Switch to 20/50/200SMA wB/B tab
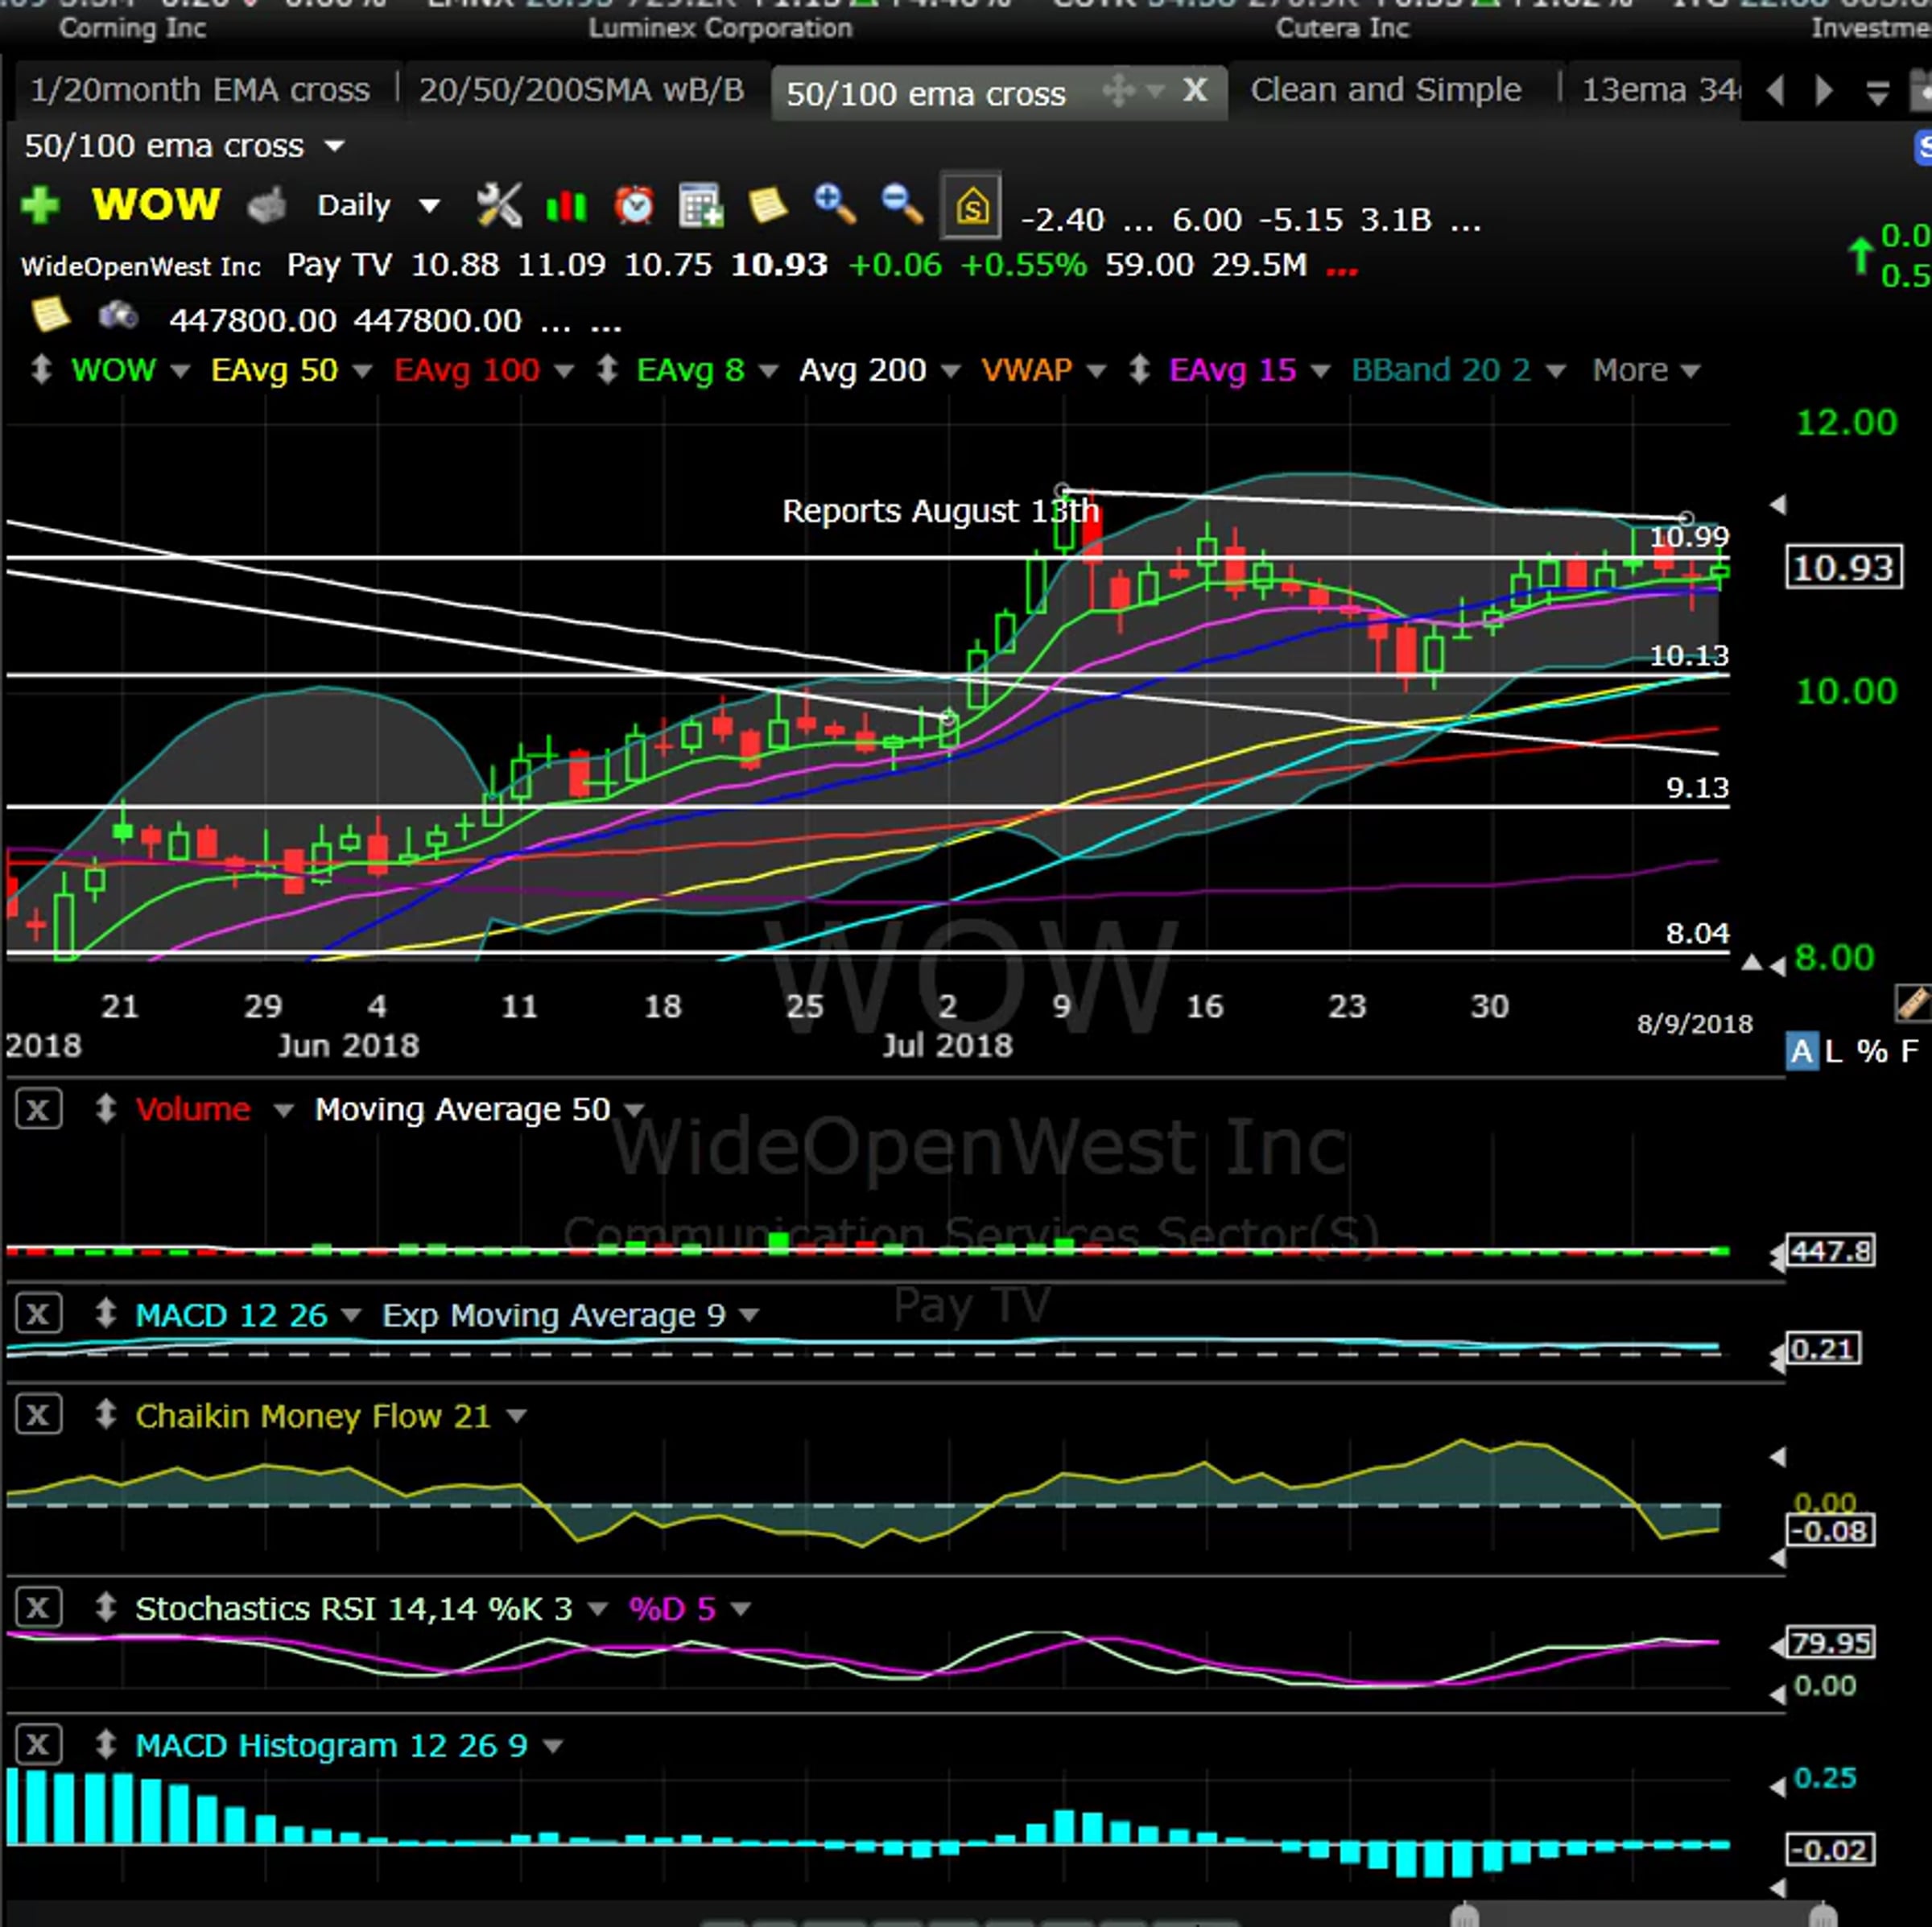The height and width of the screenshot is (1927, 1932). (582, 90)
